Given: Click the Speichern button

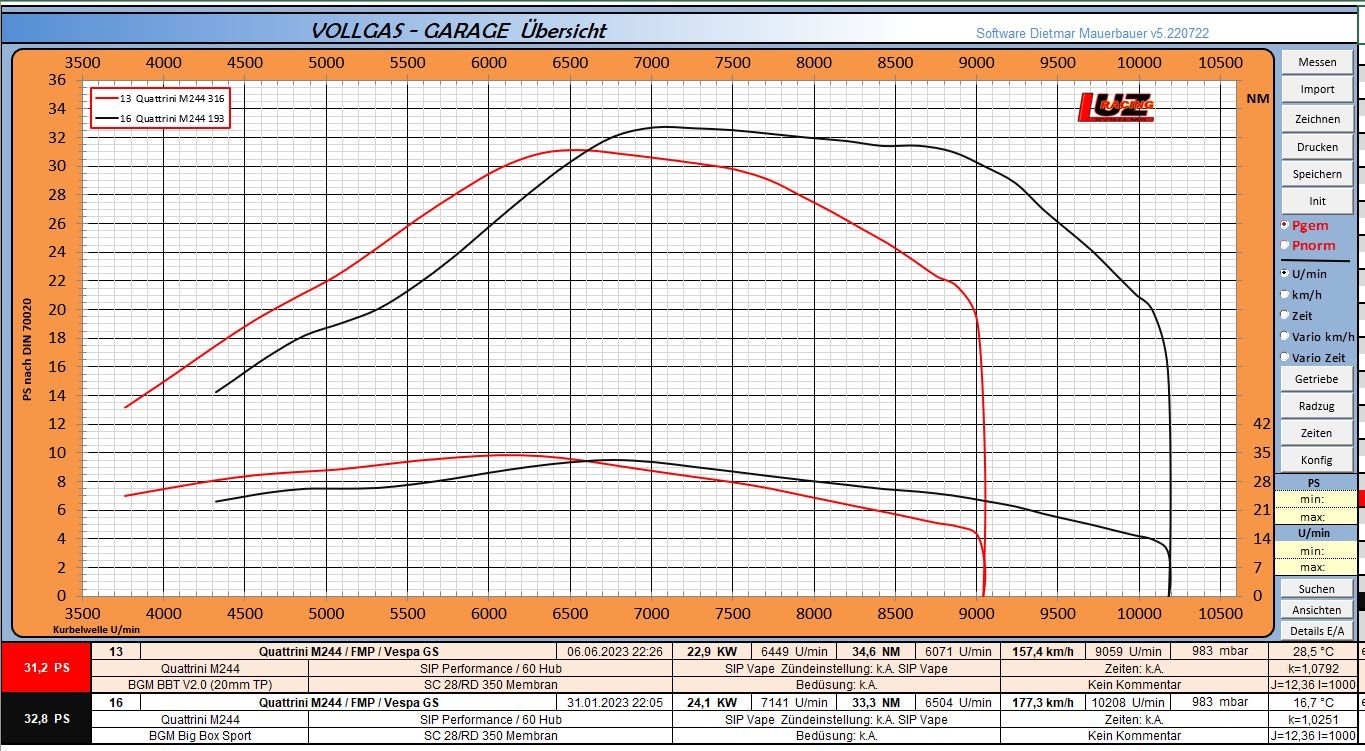Looking at the screenshot, I should (x=1317, y=174).
